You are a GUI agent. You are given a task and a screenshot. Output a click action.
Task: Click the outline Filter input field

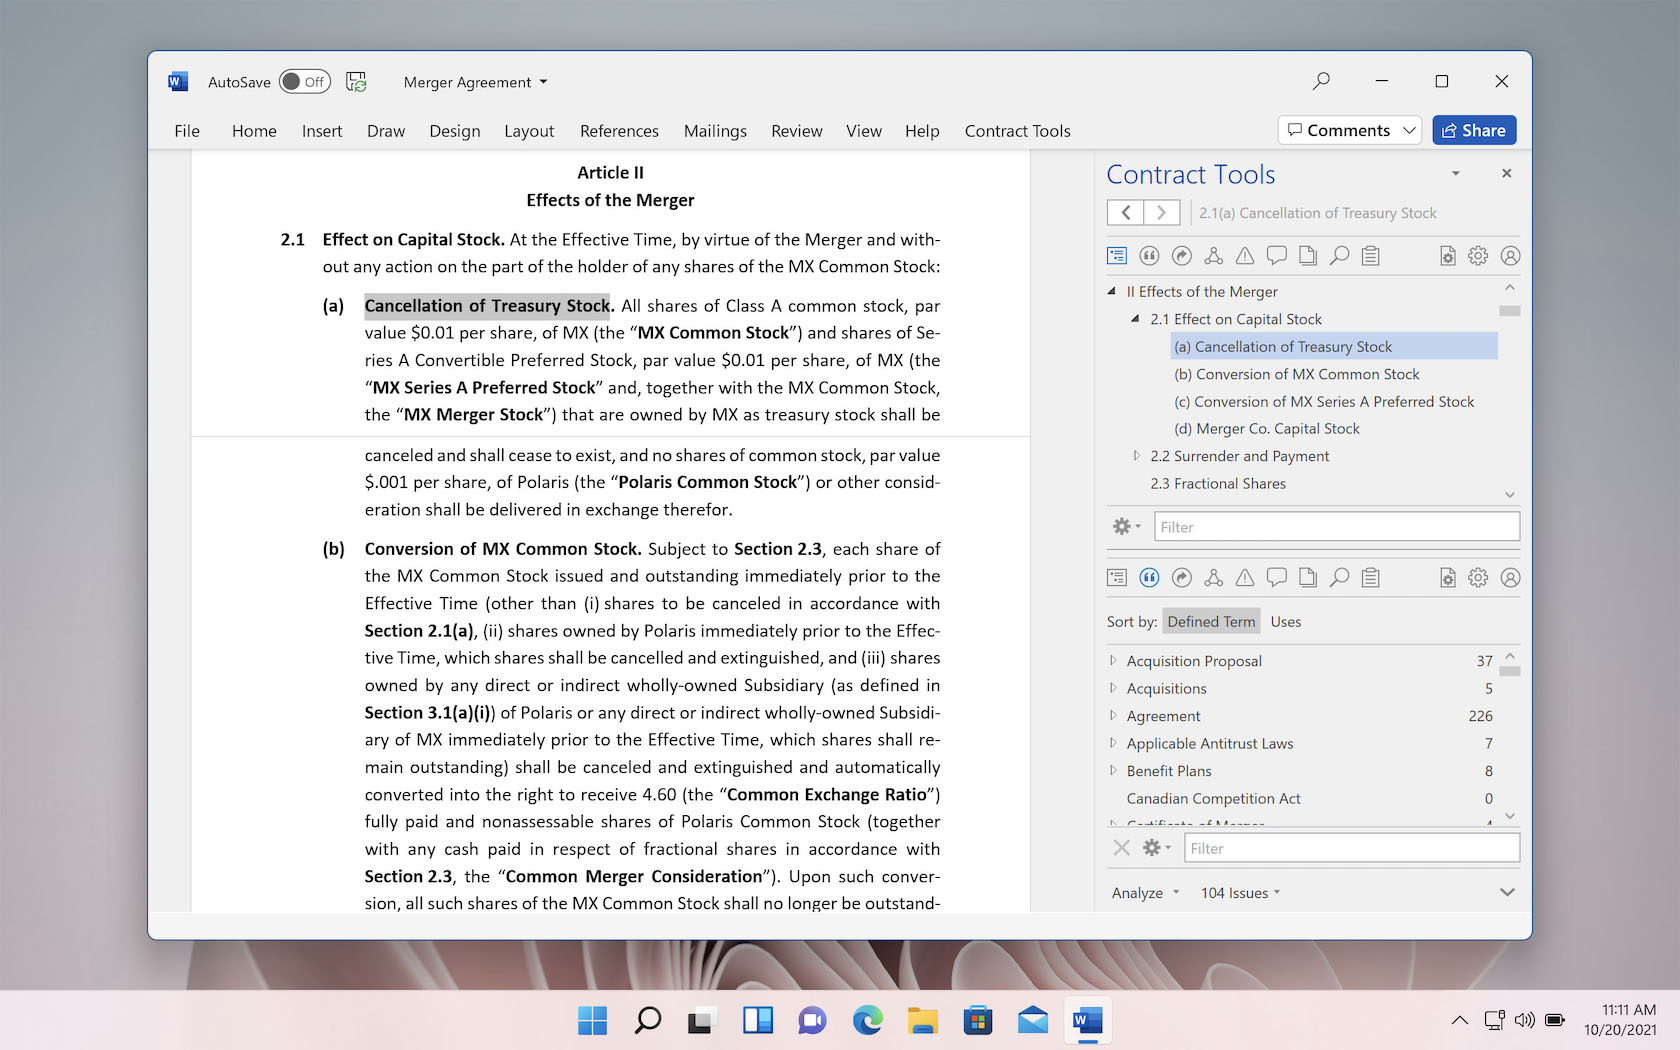pos(1337,527)
